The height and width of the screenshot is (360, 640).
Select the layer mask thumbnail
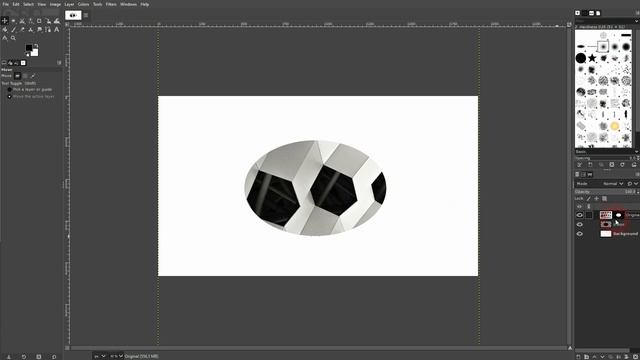point(618,215)
